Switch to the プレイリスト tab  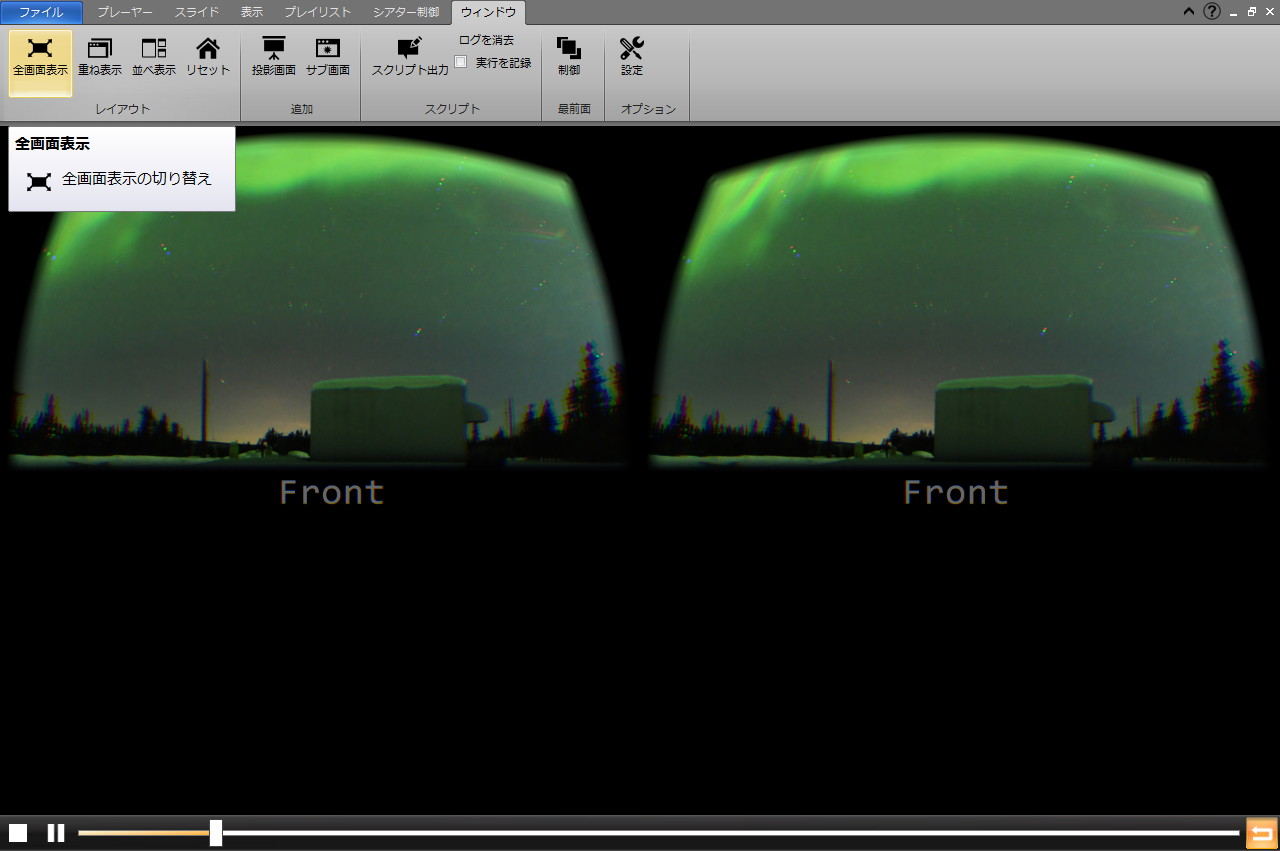tap(318, 12)
